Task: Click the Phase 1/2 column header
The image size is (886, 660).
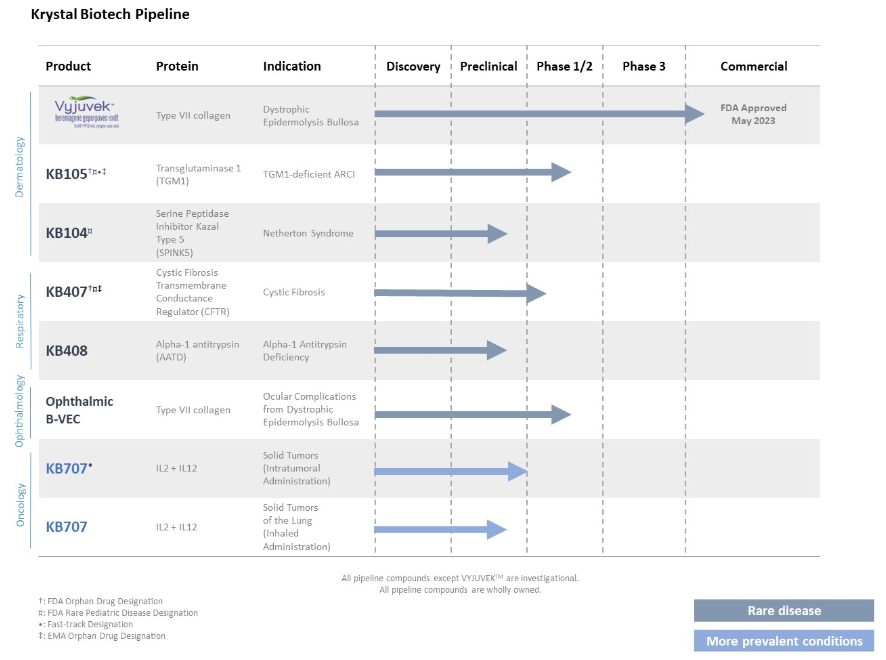Action: [x=564, y=67]
